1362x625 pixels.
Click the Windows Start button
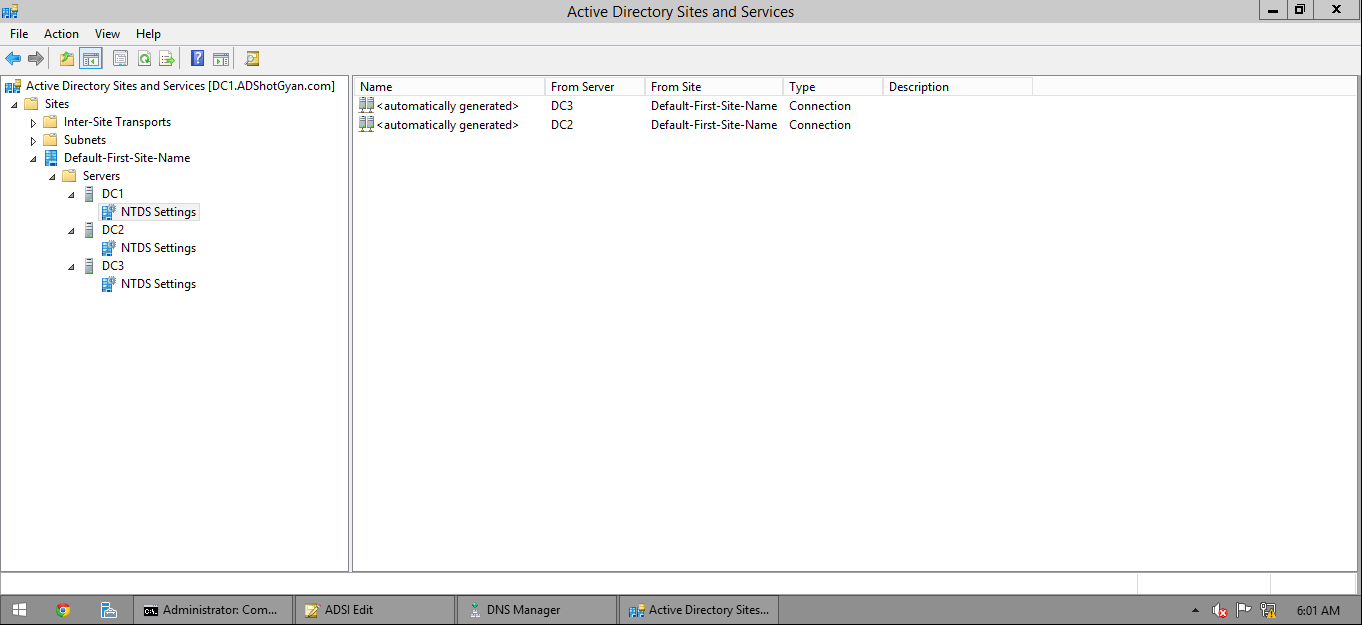(x=19, y=609)
